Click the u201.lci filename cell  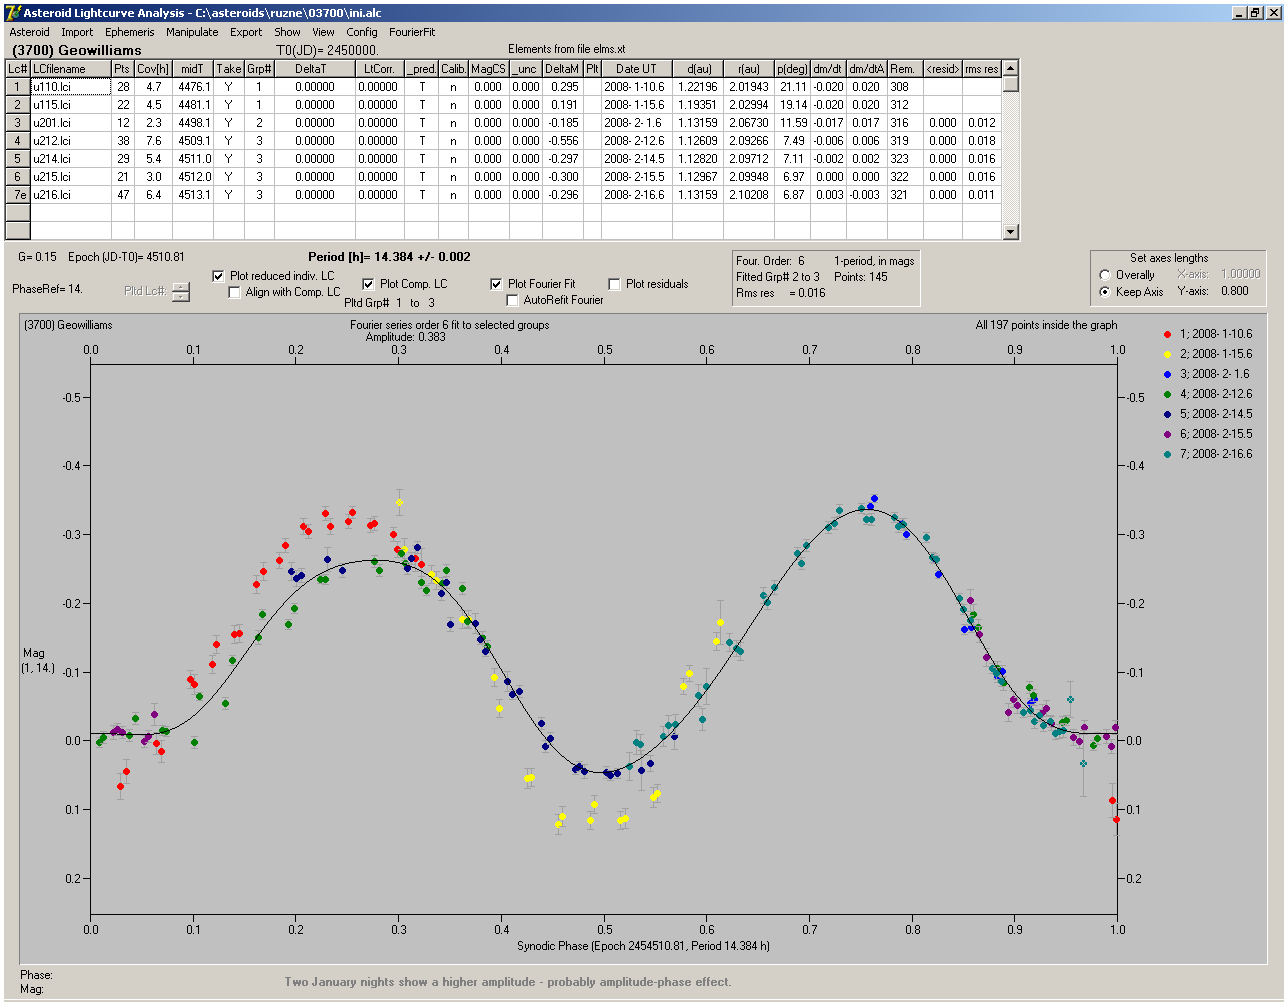pyautogui.click(x=70, y=123)
